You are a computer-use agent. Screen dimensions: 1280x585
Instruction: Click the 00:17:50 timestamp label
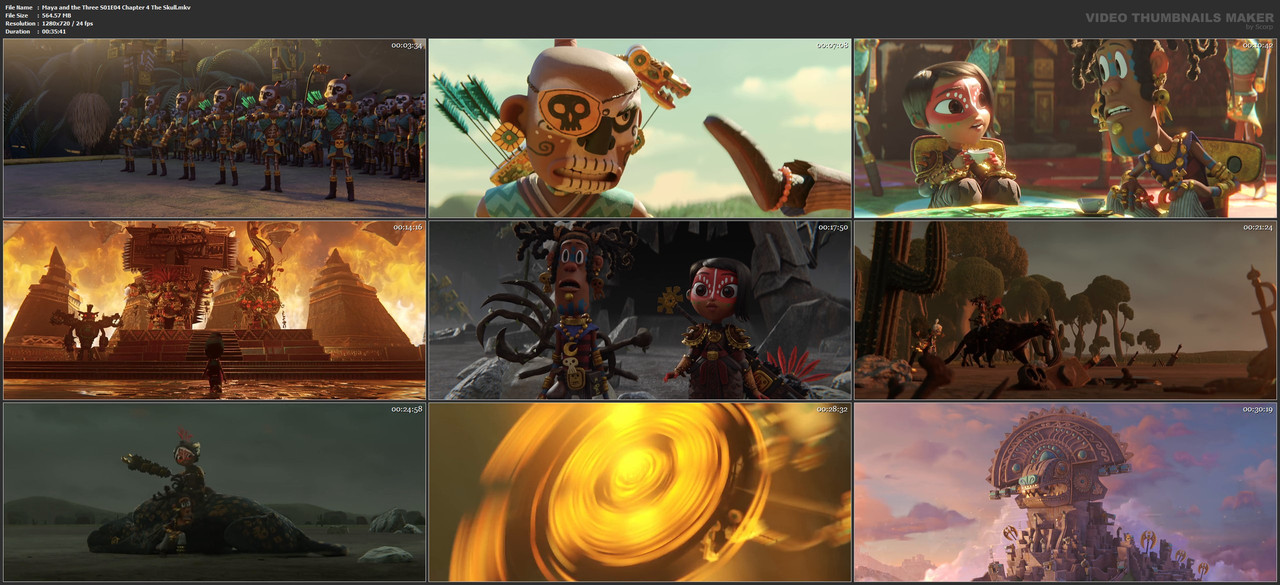coord(832,228)
